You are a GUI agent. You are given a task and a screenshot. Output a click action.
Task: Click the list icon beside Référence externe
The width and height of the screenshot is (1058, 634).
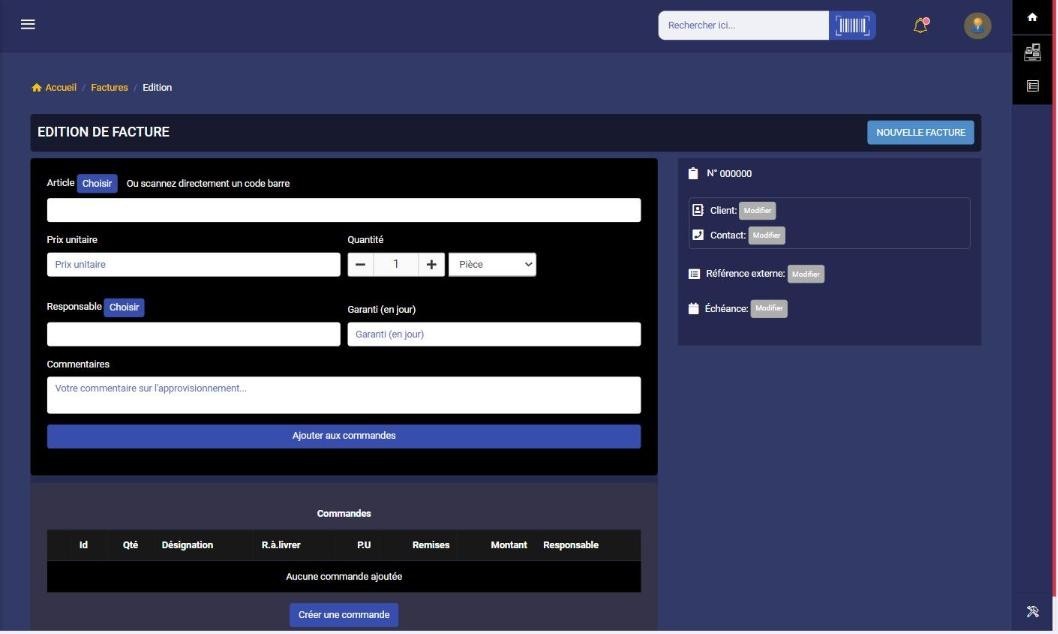coord(694,274)
